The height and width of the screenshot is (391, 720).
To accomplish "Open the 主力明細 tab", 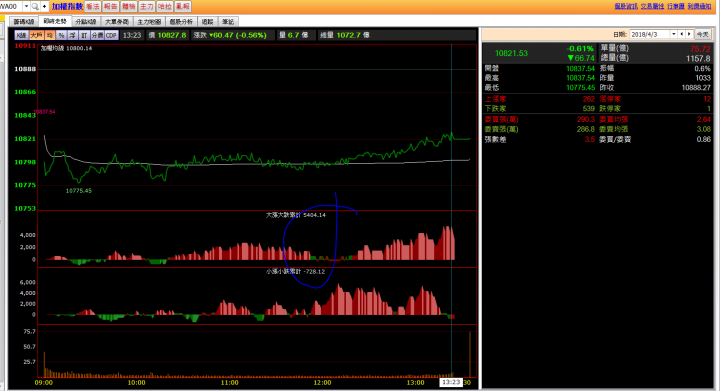I will [x=149, y=22].
